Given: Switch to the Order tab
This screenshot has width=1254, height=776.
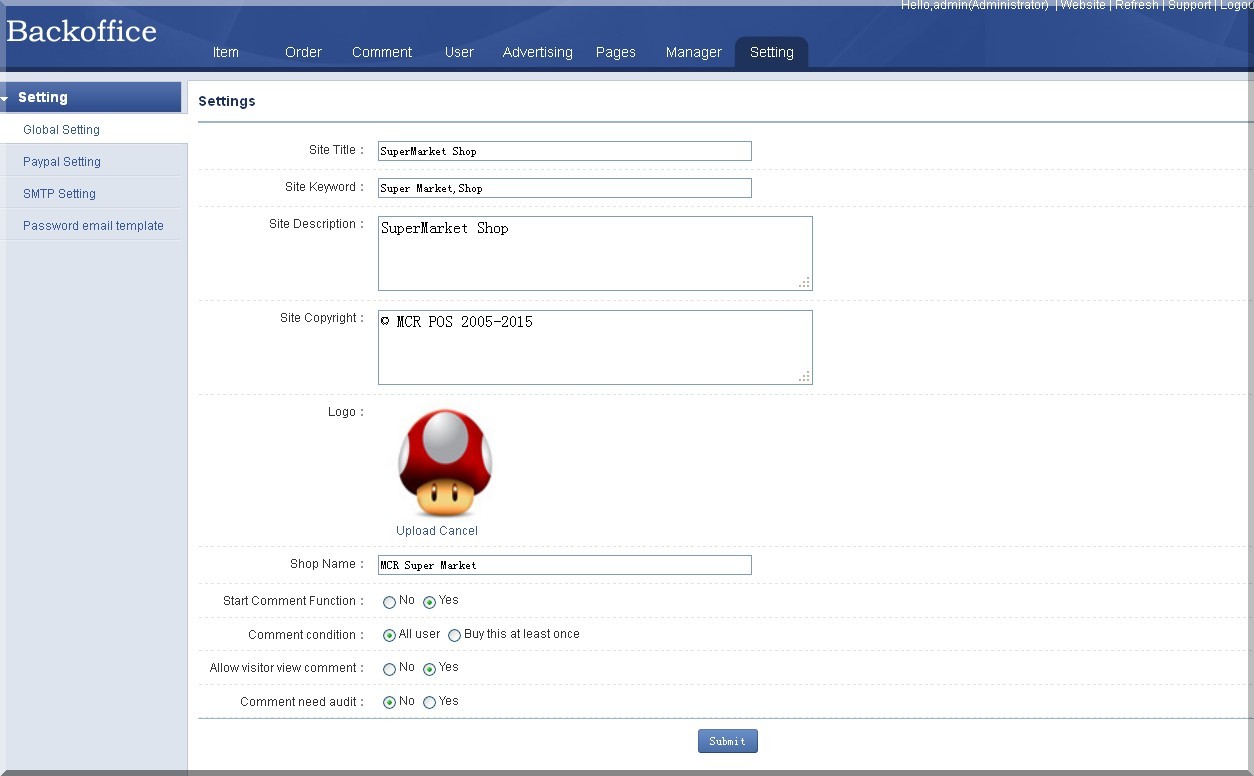Looking at the screenshot, I should pos(303,52).
